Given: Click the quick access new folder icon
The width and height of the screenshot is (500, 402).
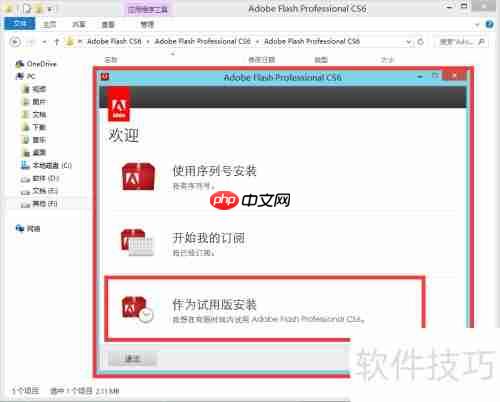Looking at the screenshot, I should click(39, 9).
